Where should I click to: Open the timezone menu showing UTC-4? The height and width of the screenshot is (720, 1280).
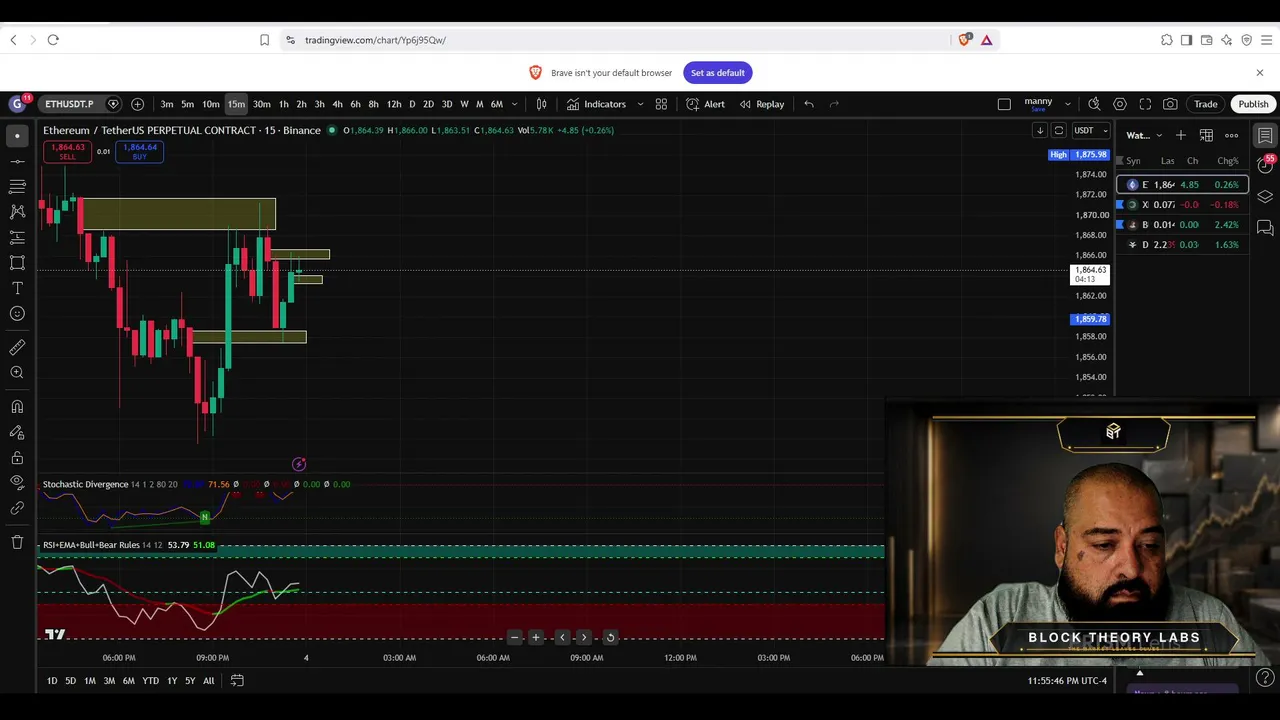tap(1067, 681)
